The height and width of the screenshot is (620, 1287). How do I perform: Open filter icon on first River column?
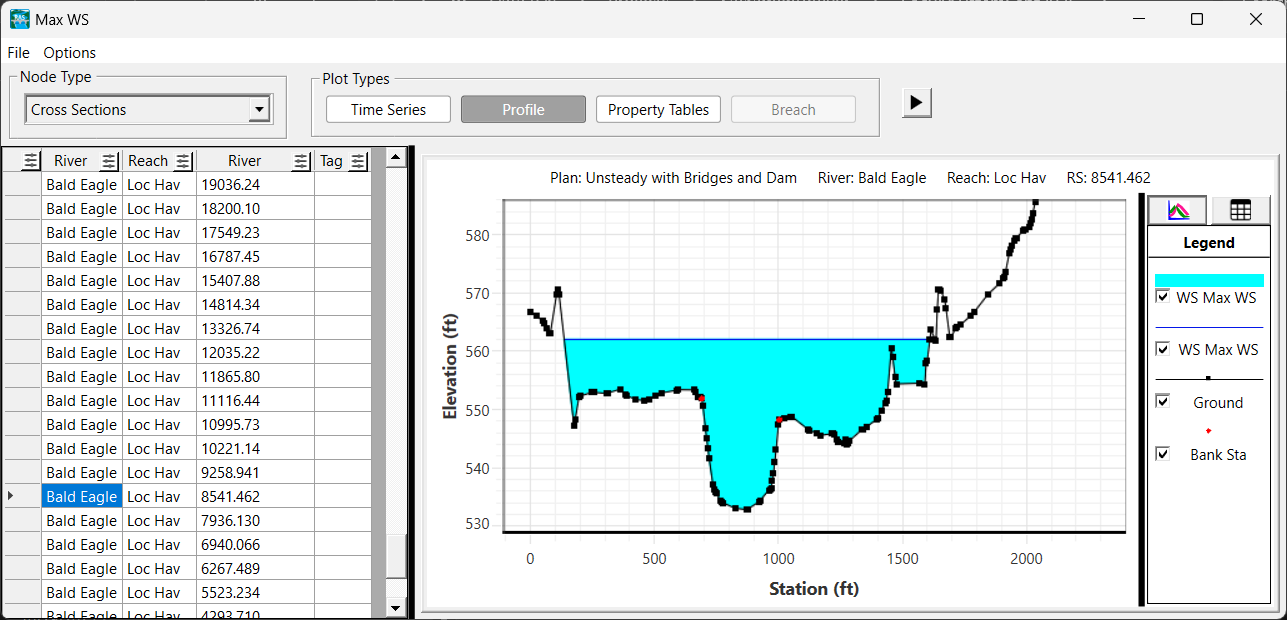point(109,161)
